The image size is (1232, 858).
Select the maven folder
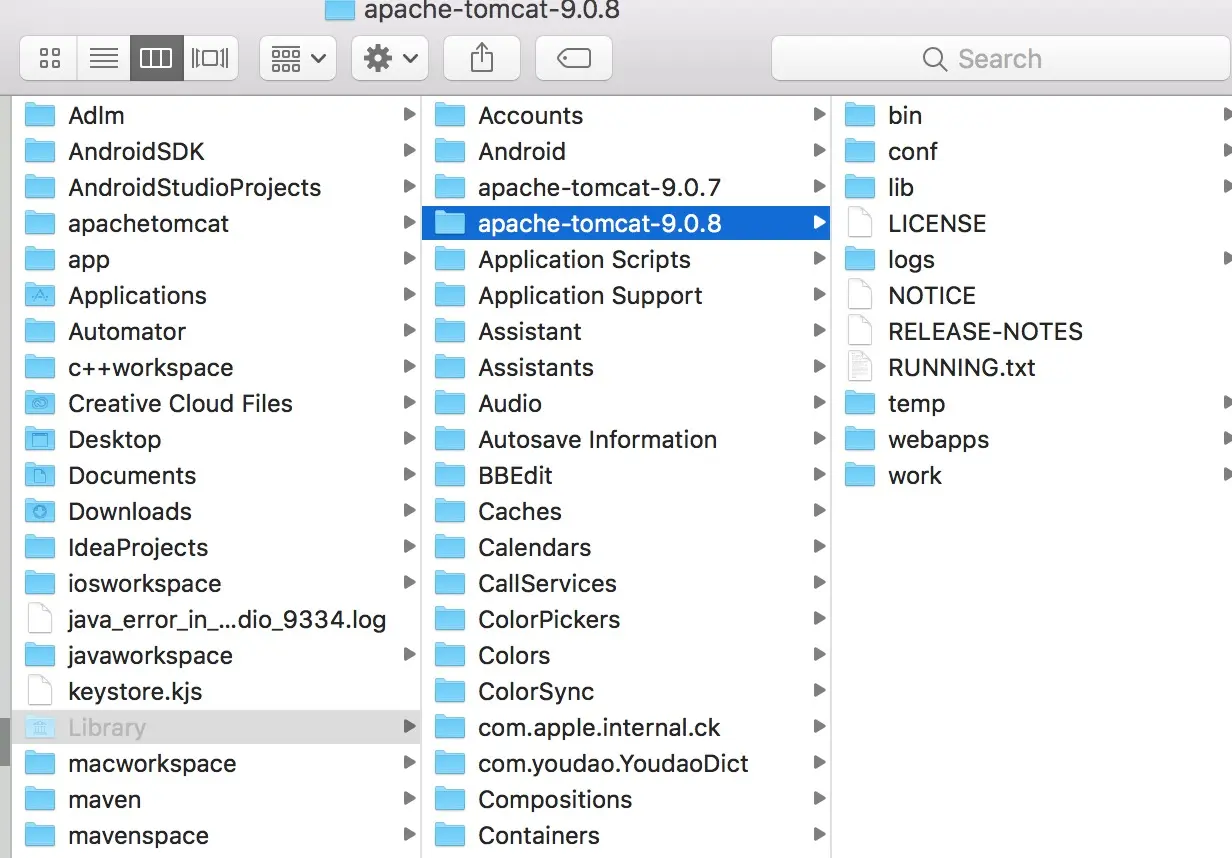point(216,800)
